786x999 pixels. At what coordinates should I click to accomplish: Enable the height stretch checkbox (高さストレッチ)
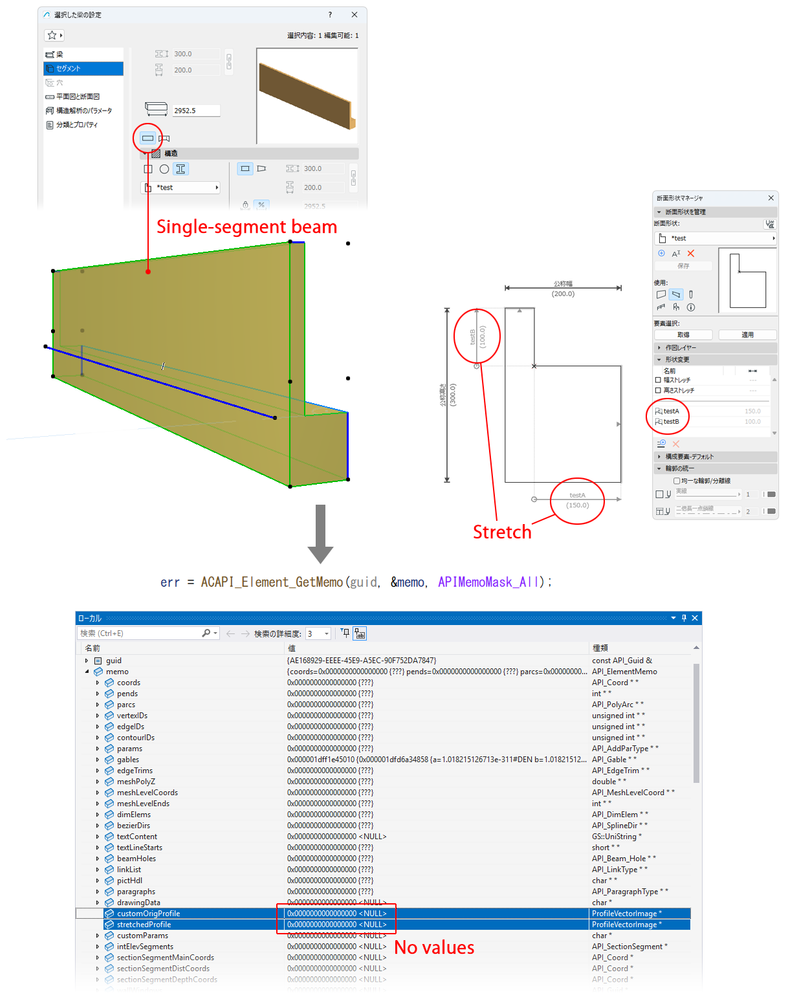[x=659, y=390]
